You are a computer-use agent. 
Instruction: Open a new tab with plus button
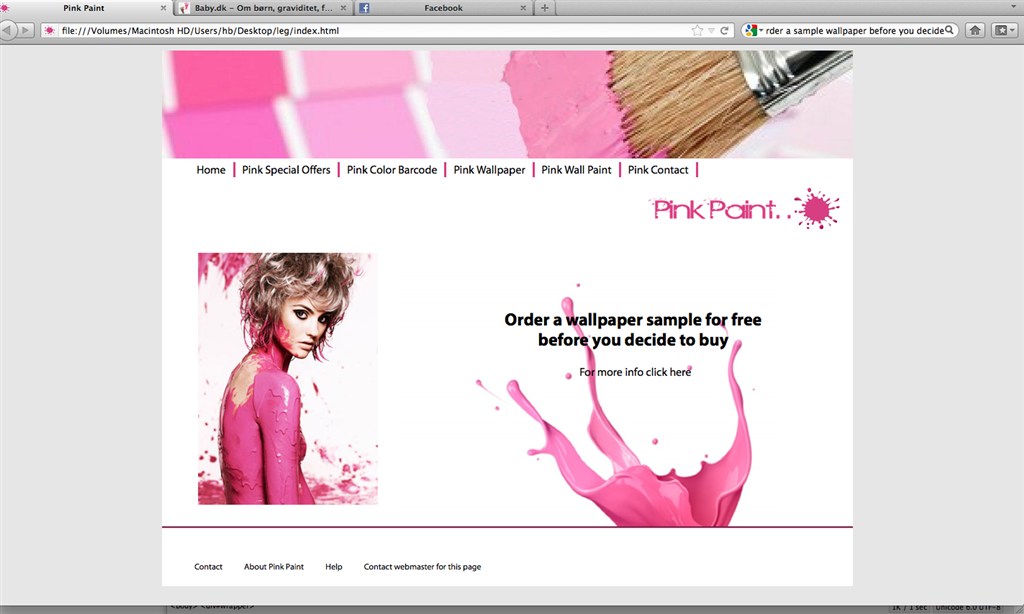point(544,8)
